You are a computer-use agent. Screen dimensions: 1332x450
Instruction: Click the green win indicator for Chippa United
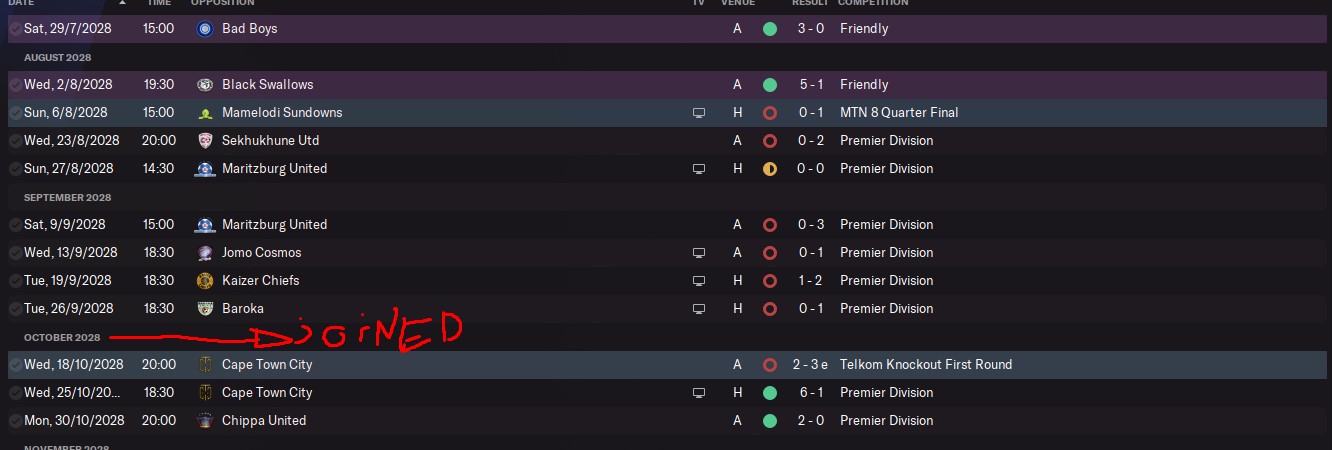tap(769, 421)
